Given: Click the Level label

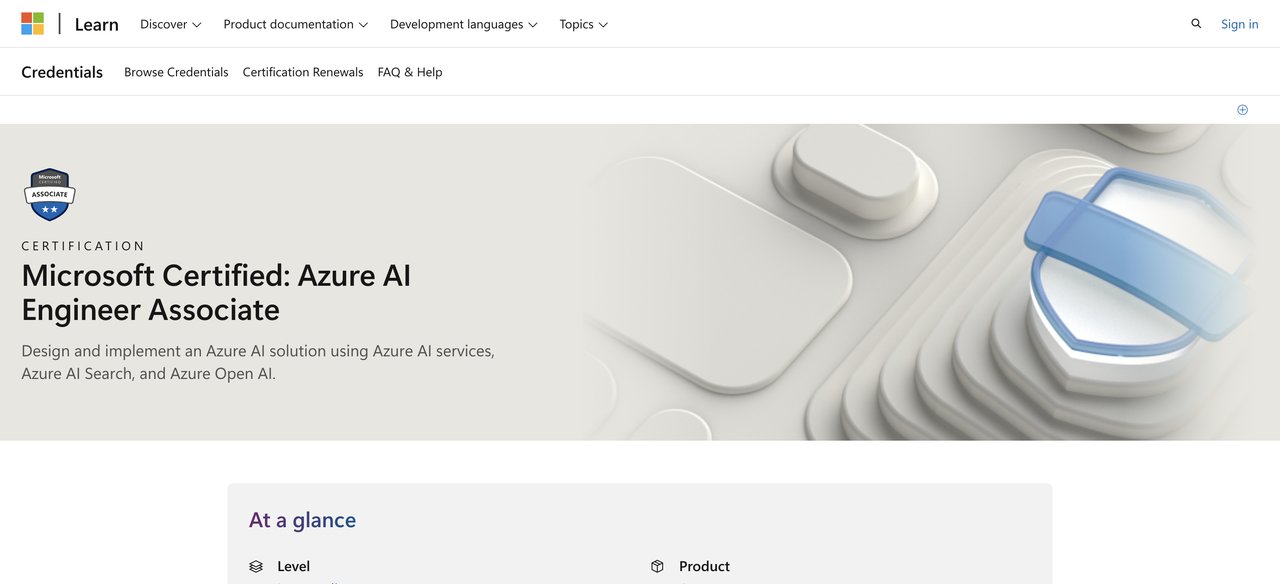Looking at the screenshot, I should (294, 566).
